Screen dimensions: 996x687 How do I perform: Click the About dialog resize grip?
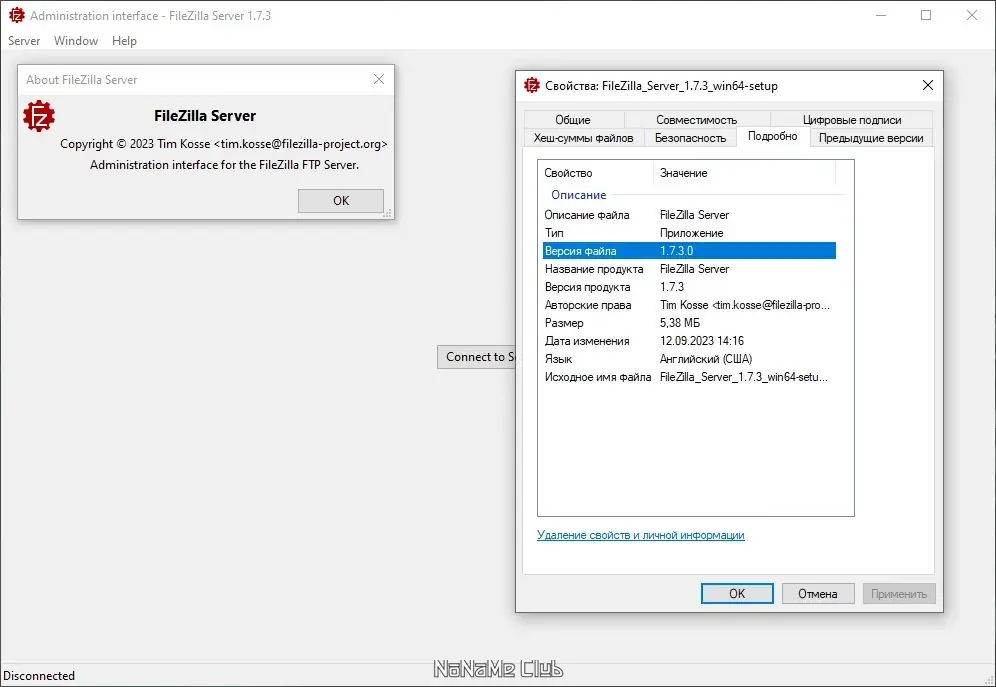coord(387,214)
